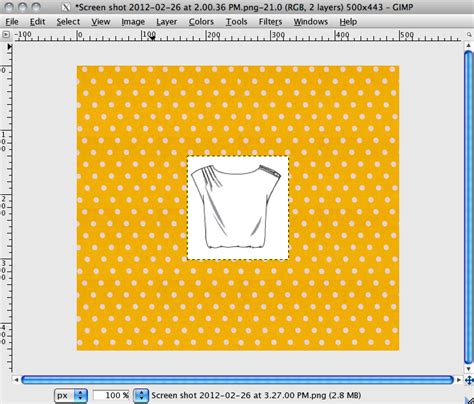Open the Select menu

(68, 22)
